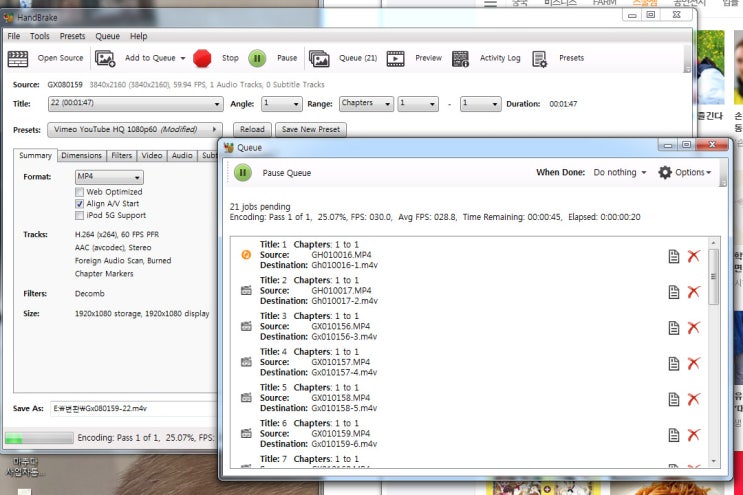Click the green Pause Queue icon
743x495 pixels.
[243, 173]
